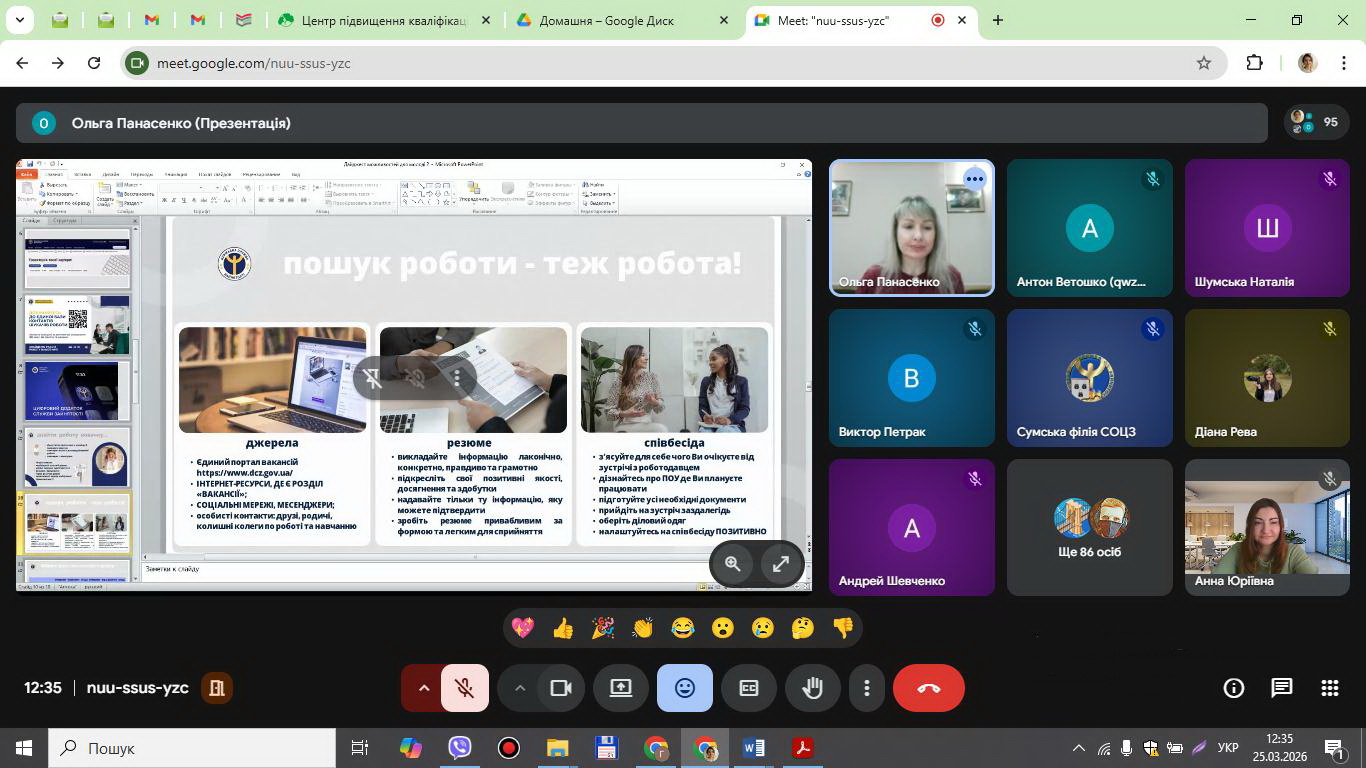Unmute the microphone button
Image resolution: width=1366 pixels, height=768 pixels.
point(464,688)
